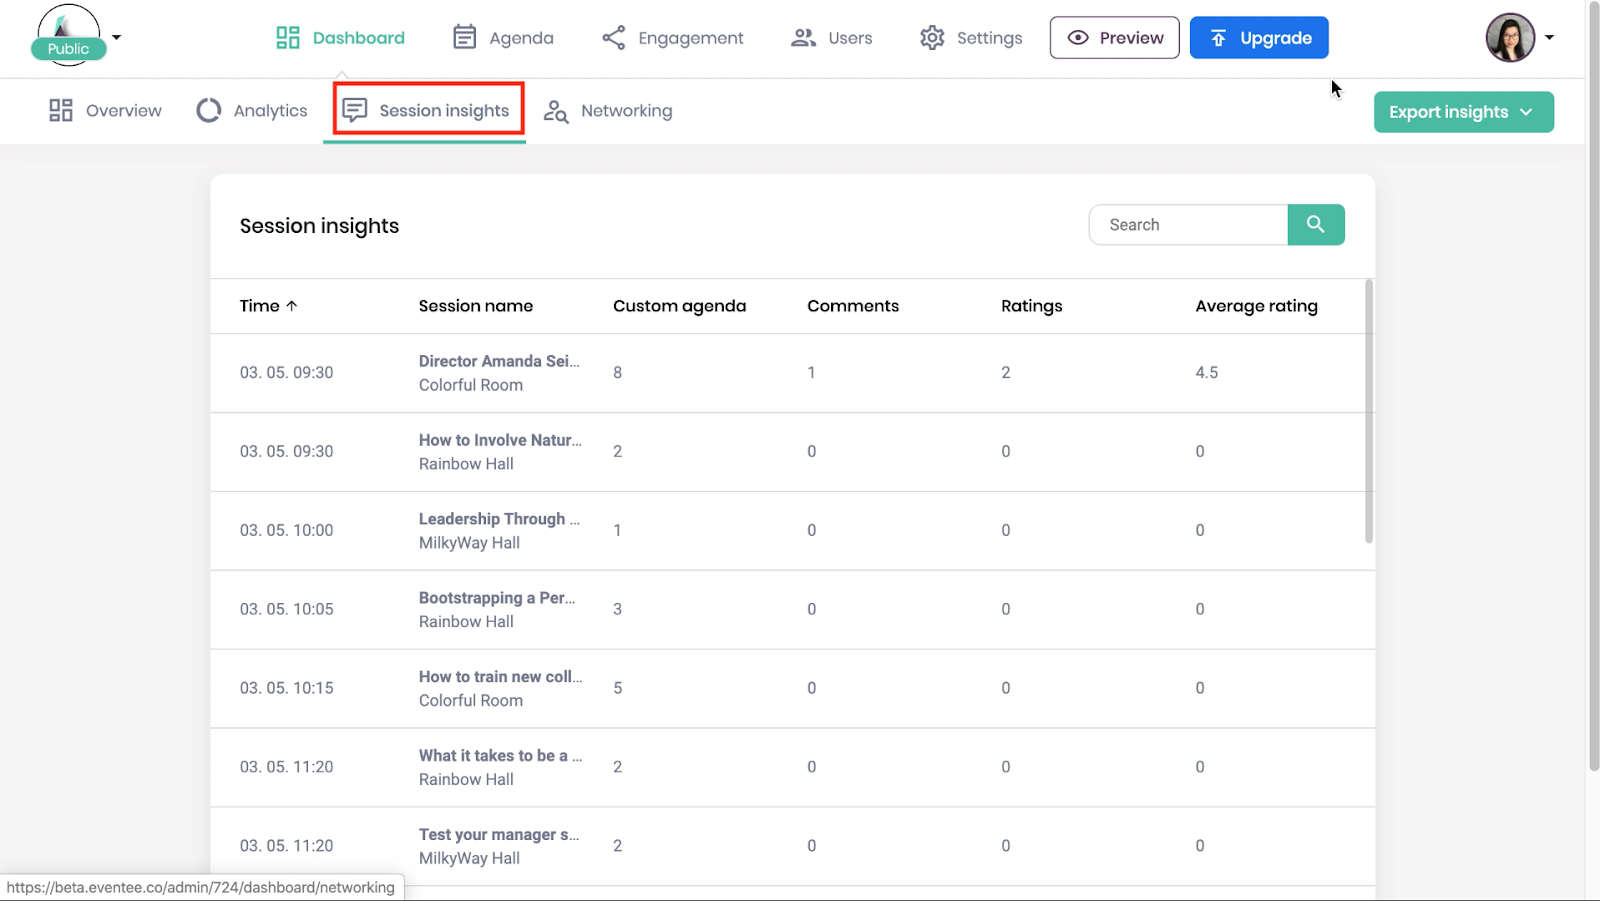Expand the Export insights dropdown

pos(1462,112)
